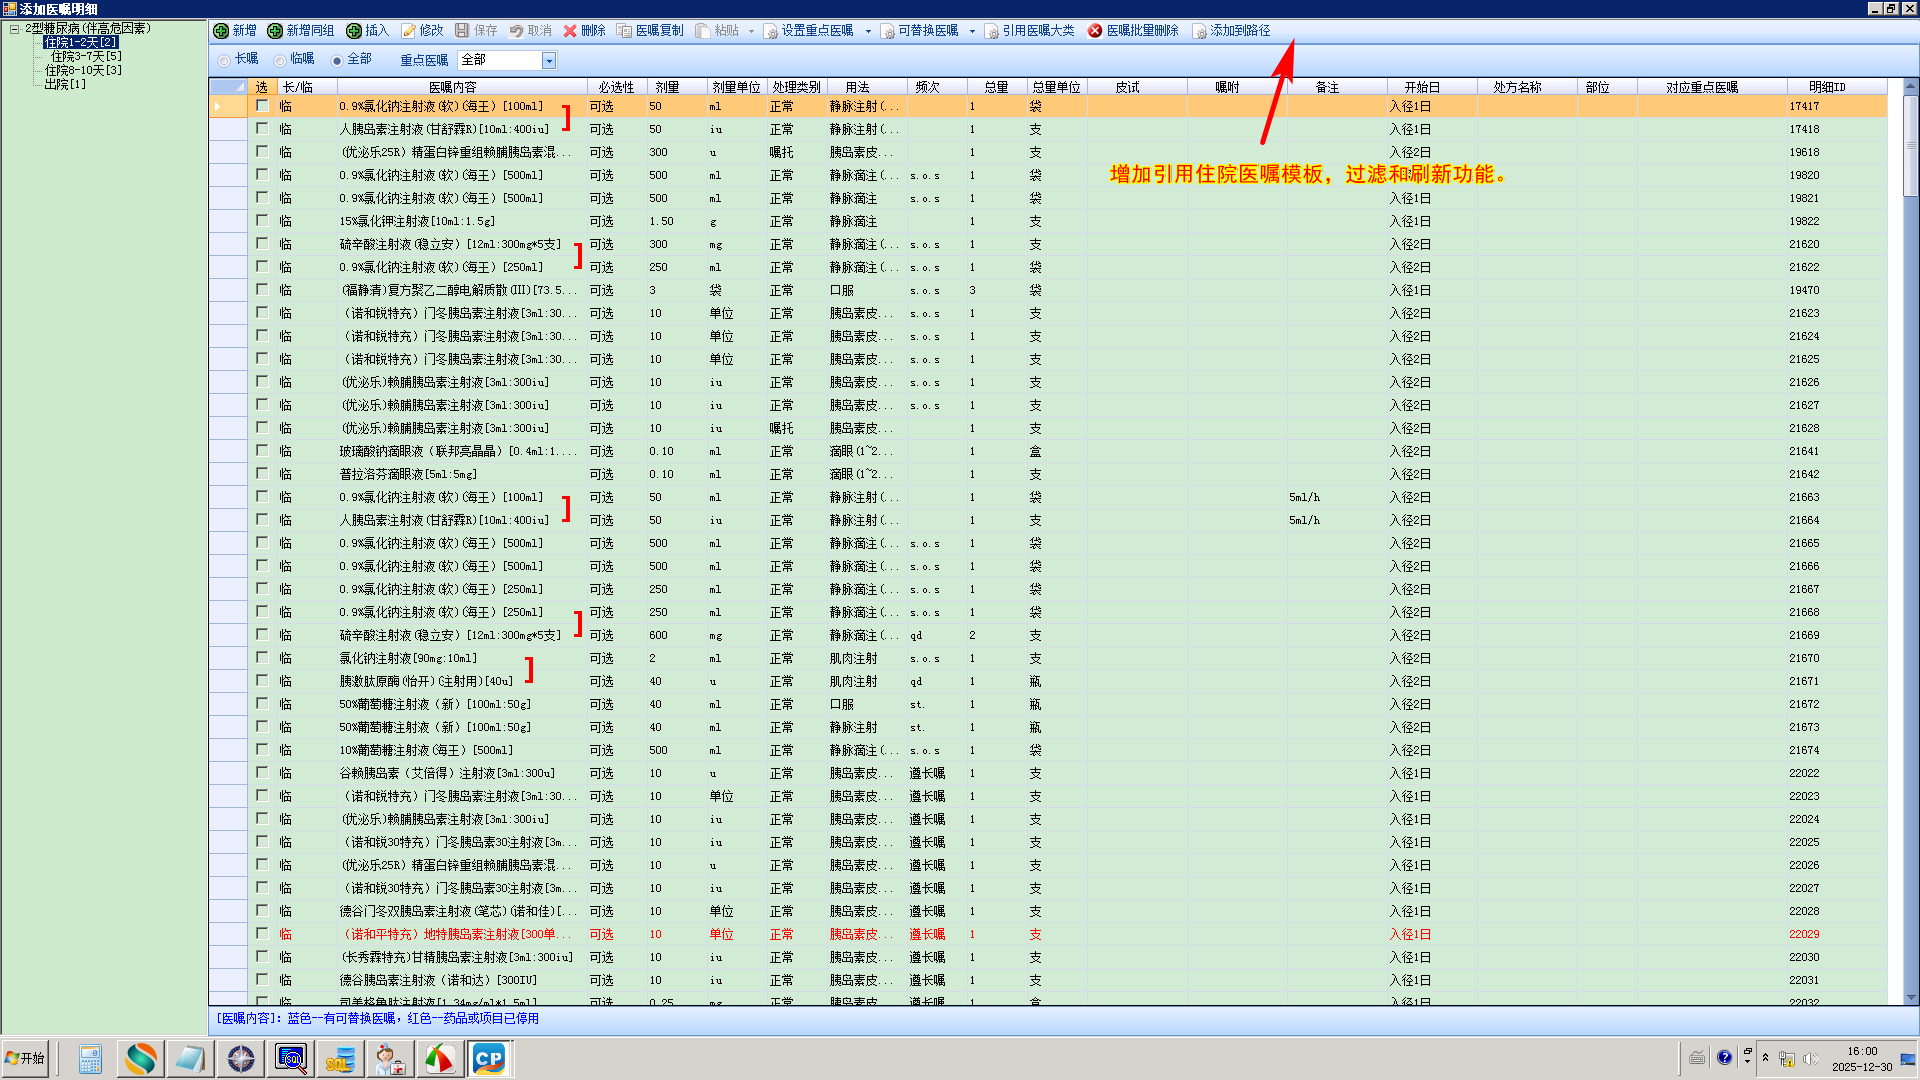
Task: Click the 新增 (add) toolbar icon
Action: coord(222,31)
